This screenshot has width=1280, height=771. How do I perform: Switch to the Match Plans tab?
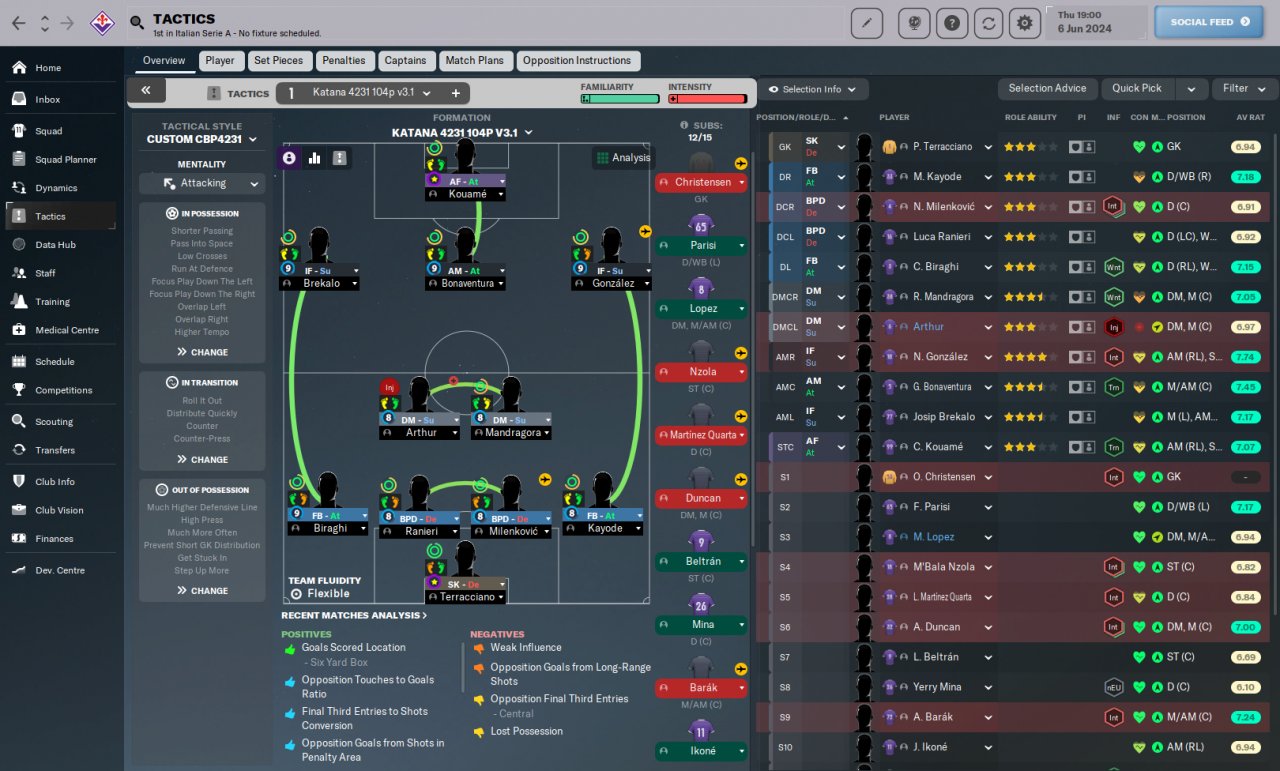coord(475,61)
